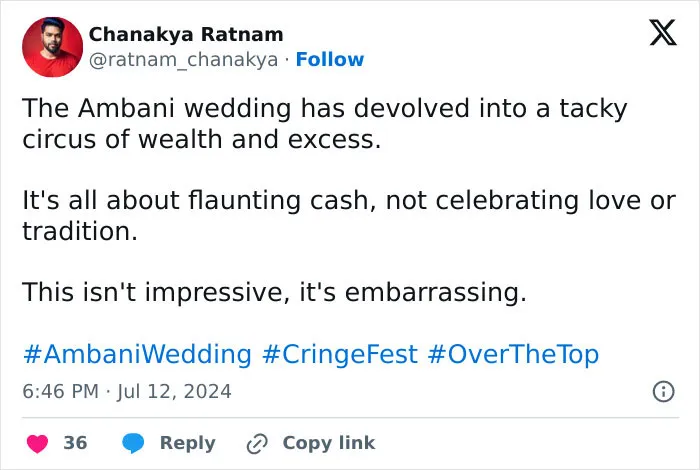Click the 'This isn't impressive' line
700x470 pixels.
[x=275, y=292]
